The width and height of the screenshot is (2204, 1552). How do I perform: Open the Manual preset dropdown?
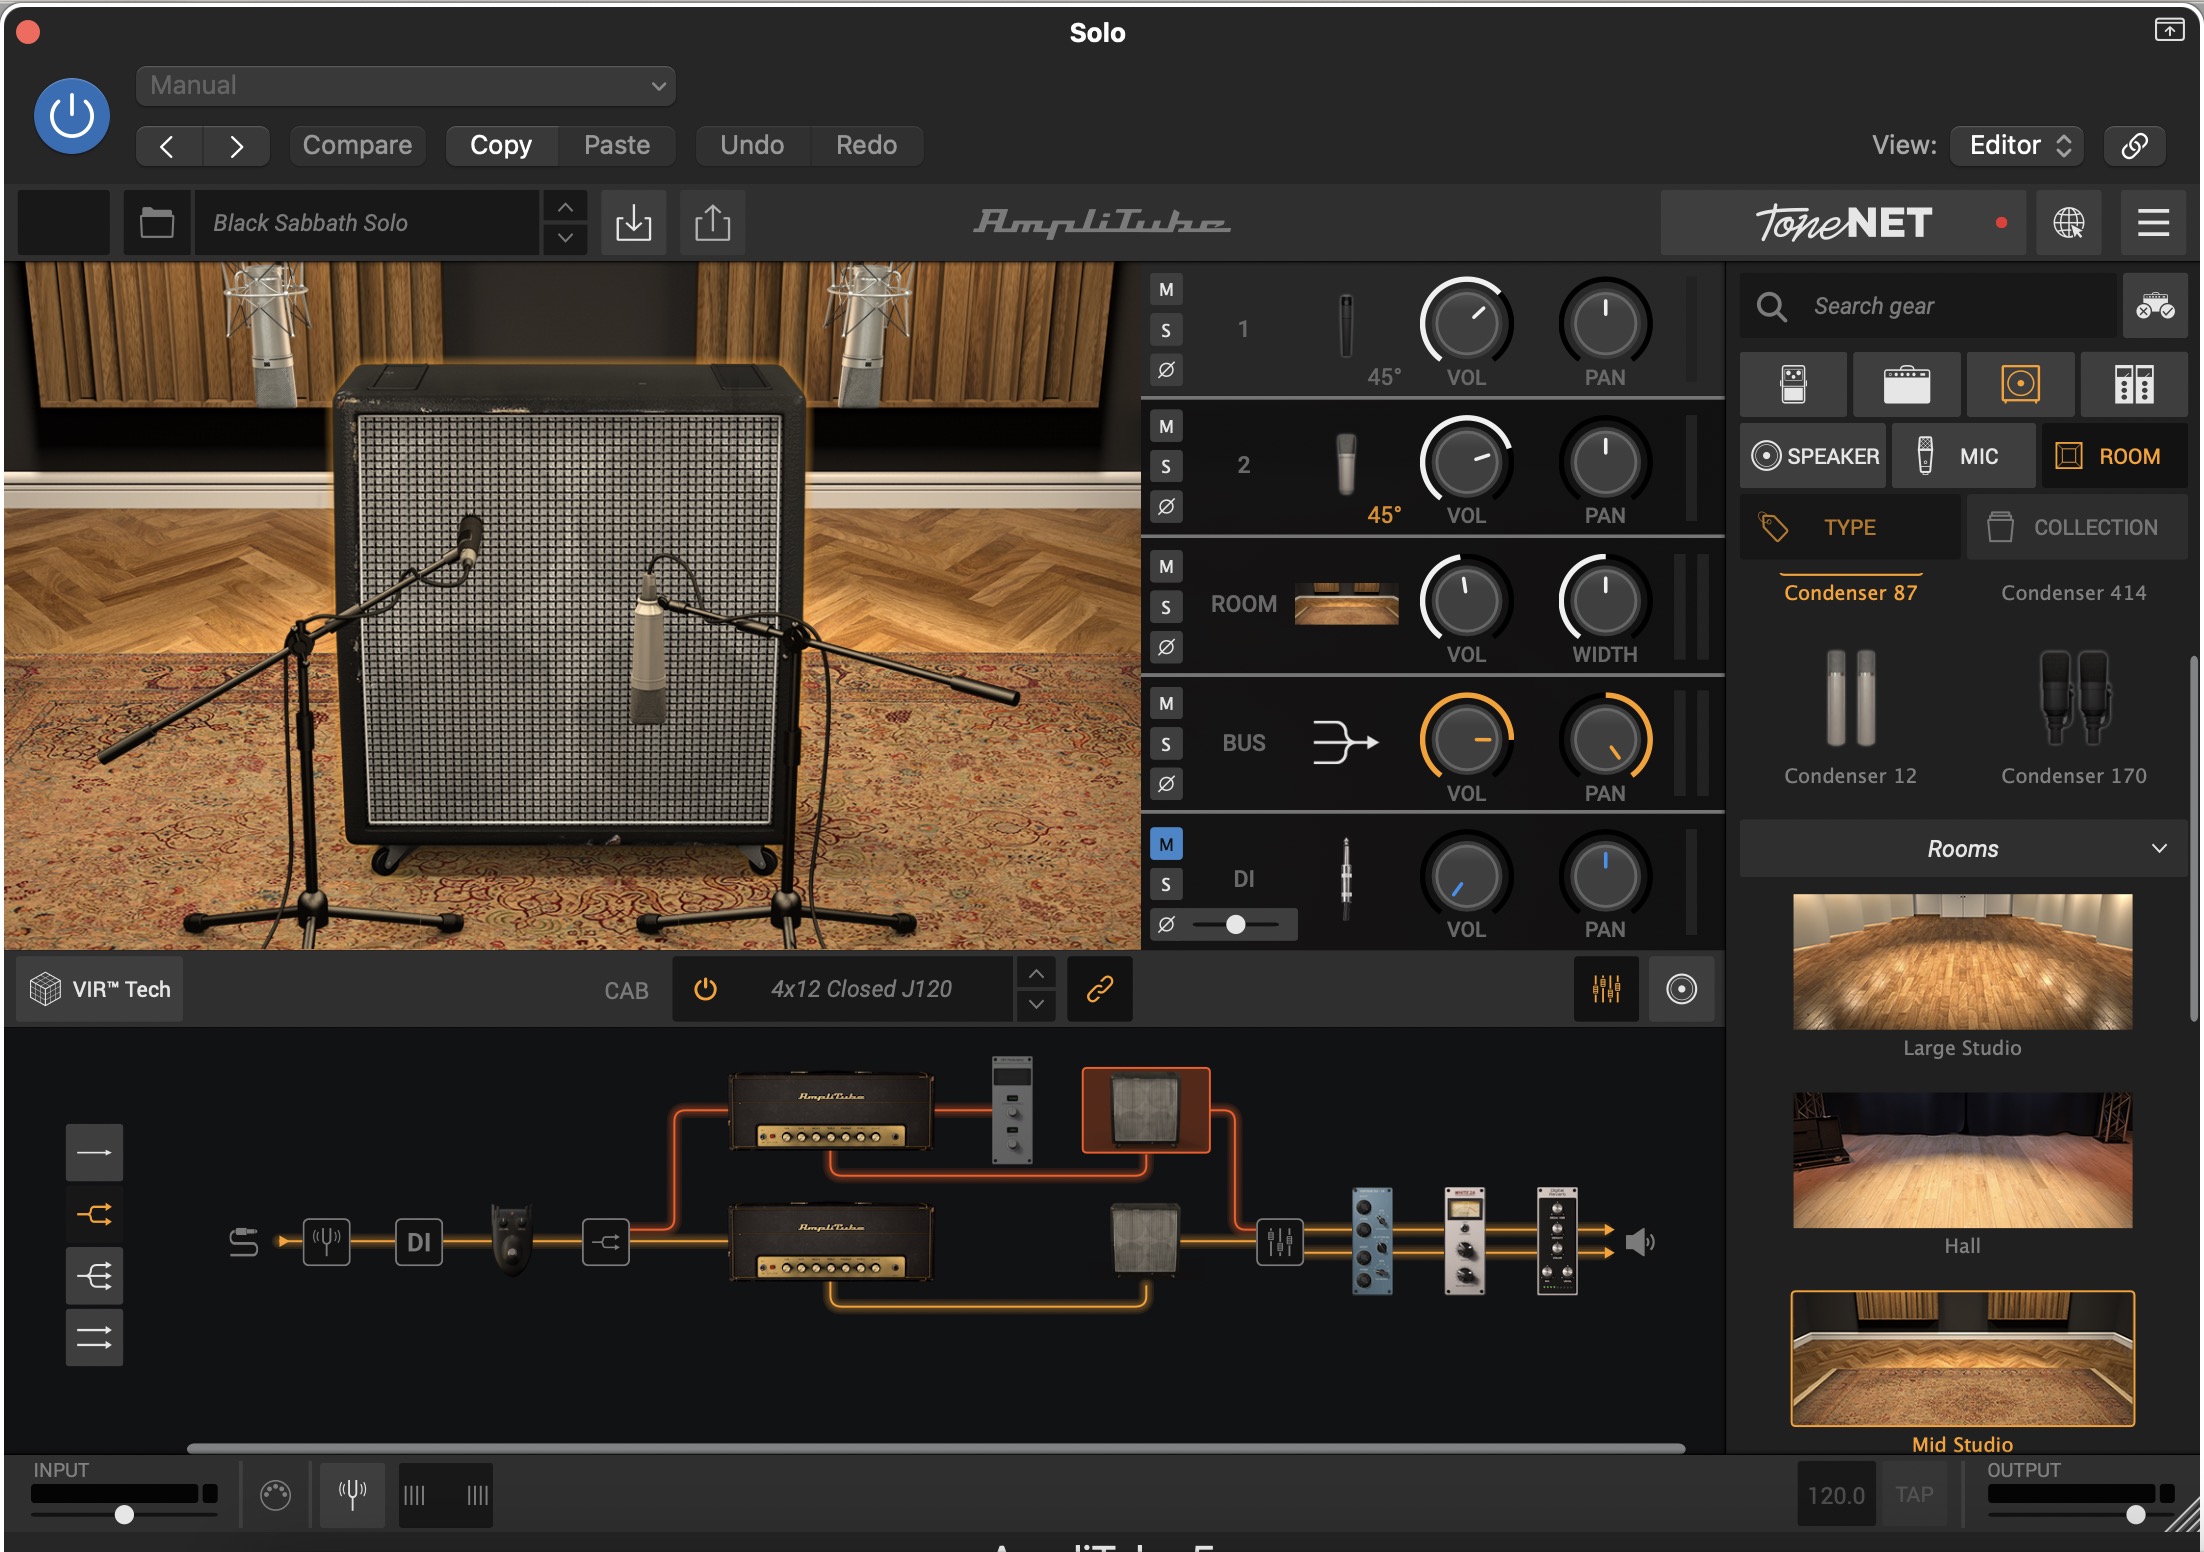[x=405, y=86]
